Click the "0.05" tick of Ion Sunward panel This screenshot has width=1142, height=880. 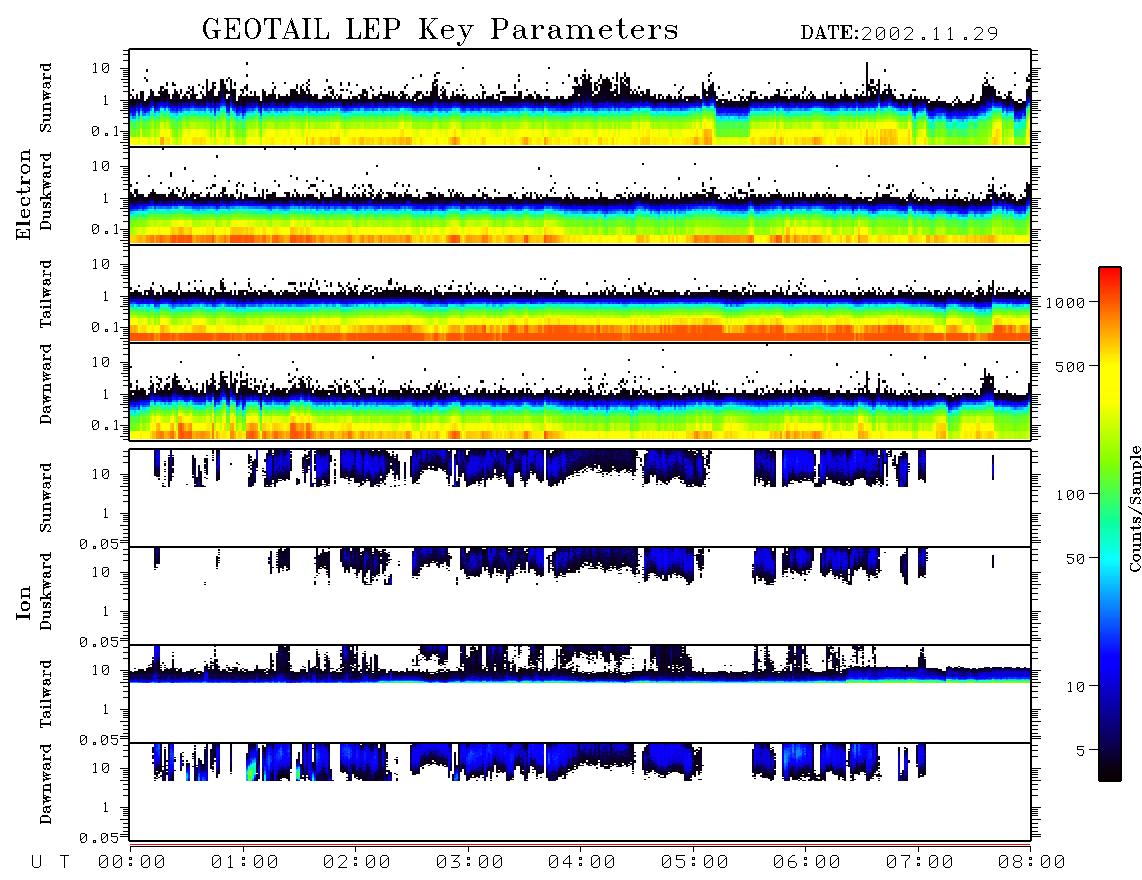coord(99,543)
